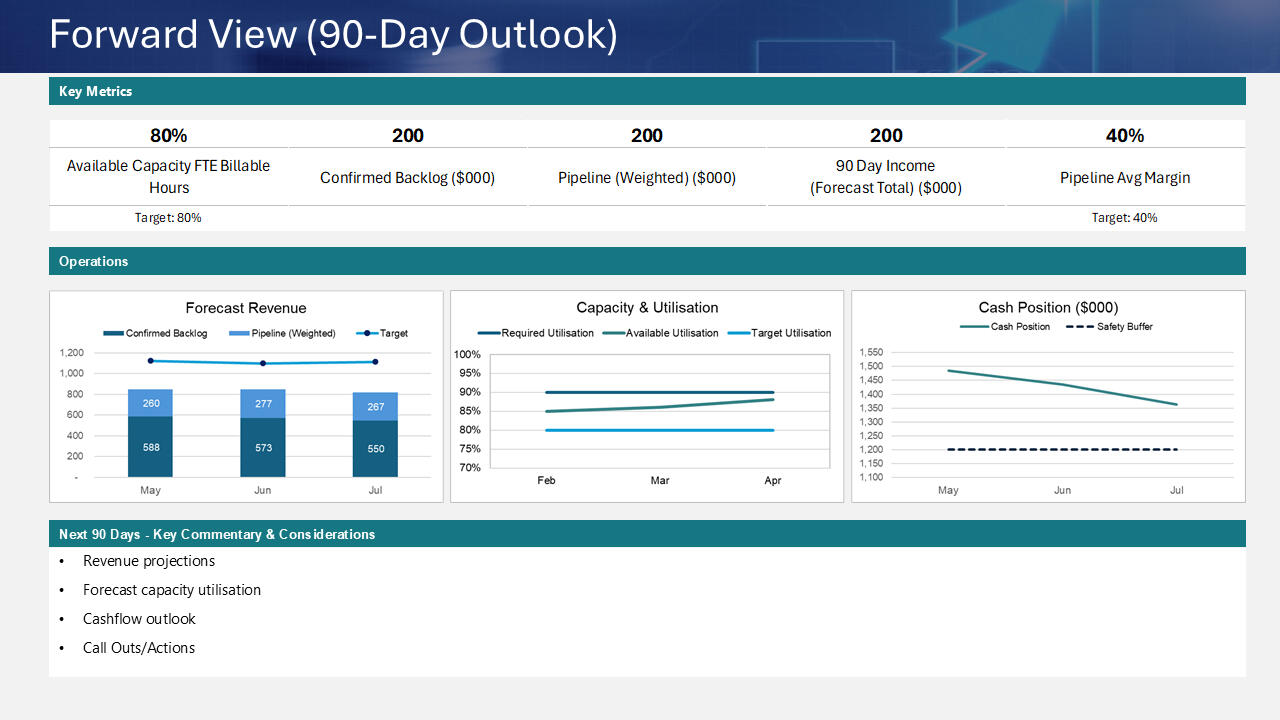
Task: Click the May bar segment labelled 588
Action: 150,447
